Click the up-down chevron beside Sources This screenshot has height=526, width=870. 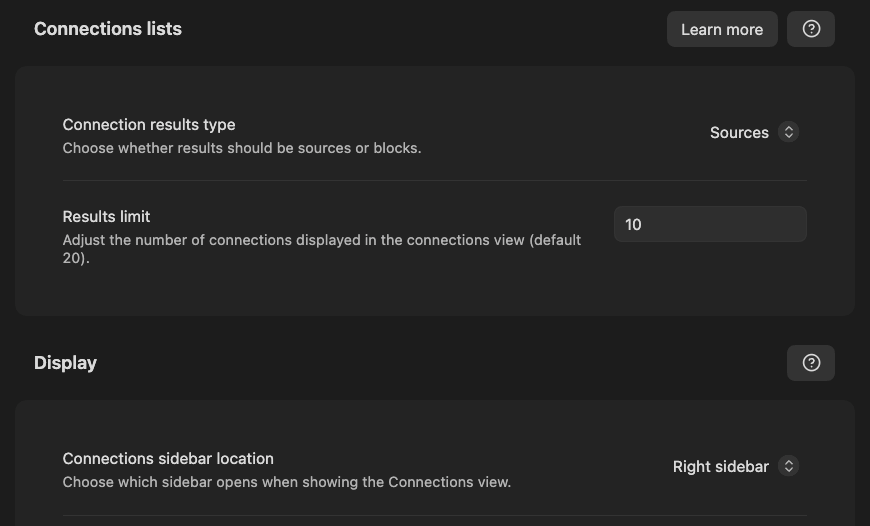(x=788, y=132)
